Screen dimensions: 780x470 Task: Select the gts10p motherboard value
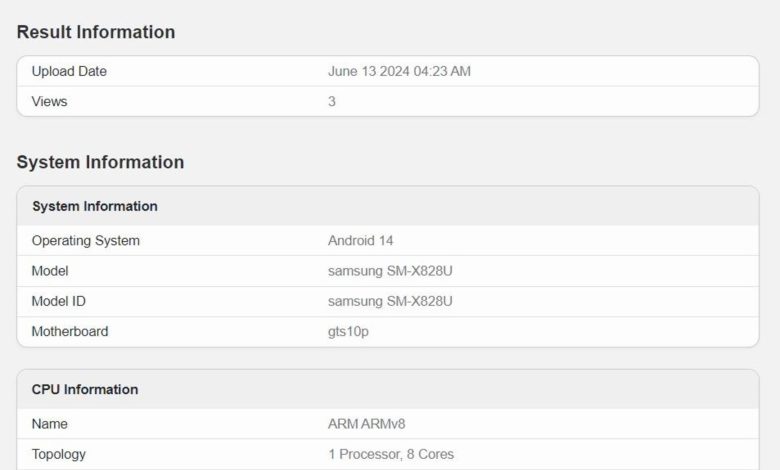pyautogui.click(x=350, y=331)
